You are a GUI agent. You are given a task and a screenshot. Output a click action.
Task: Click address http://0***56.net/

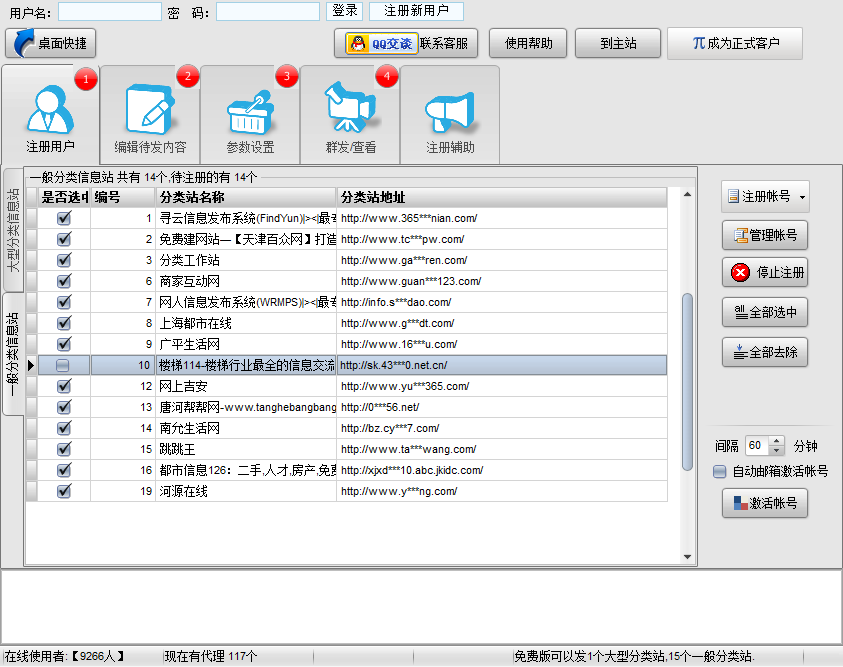tap(380, 407)
